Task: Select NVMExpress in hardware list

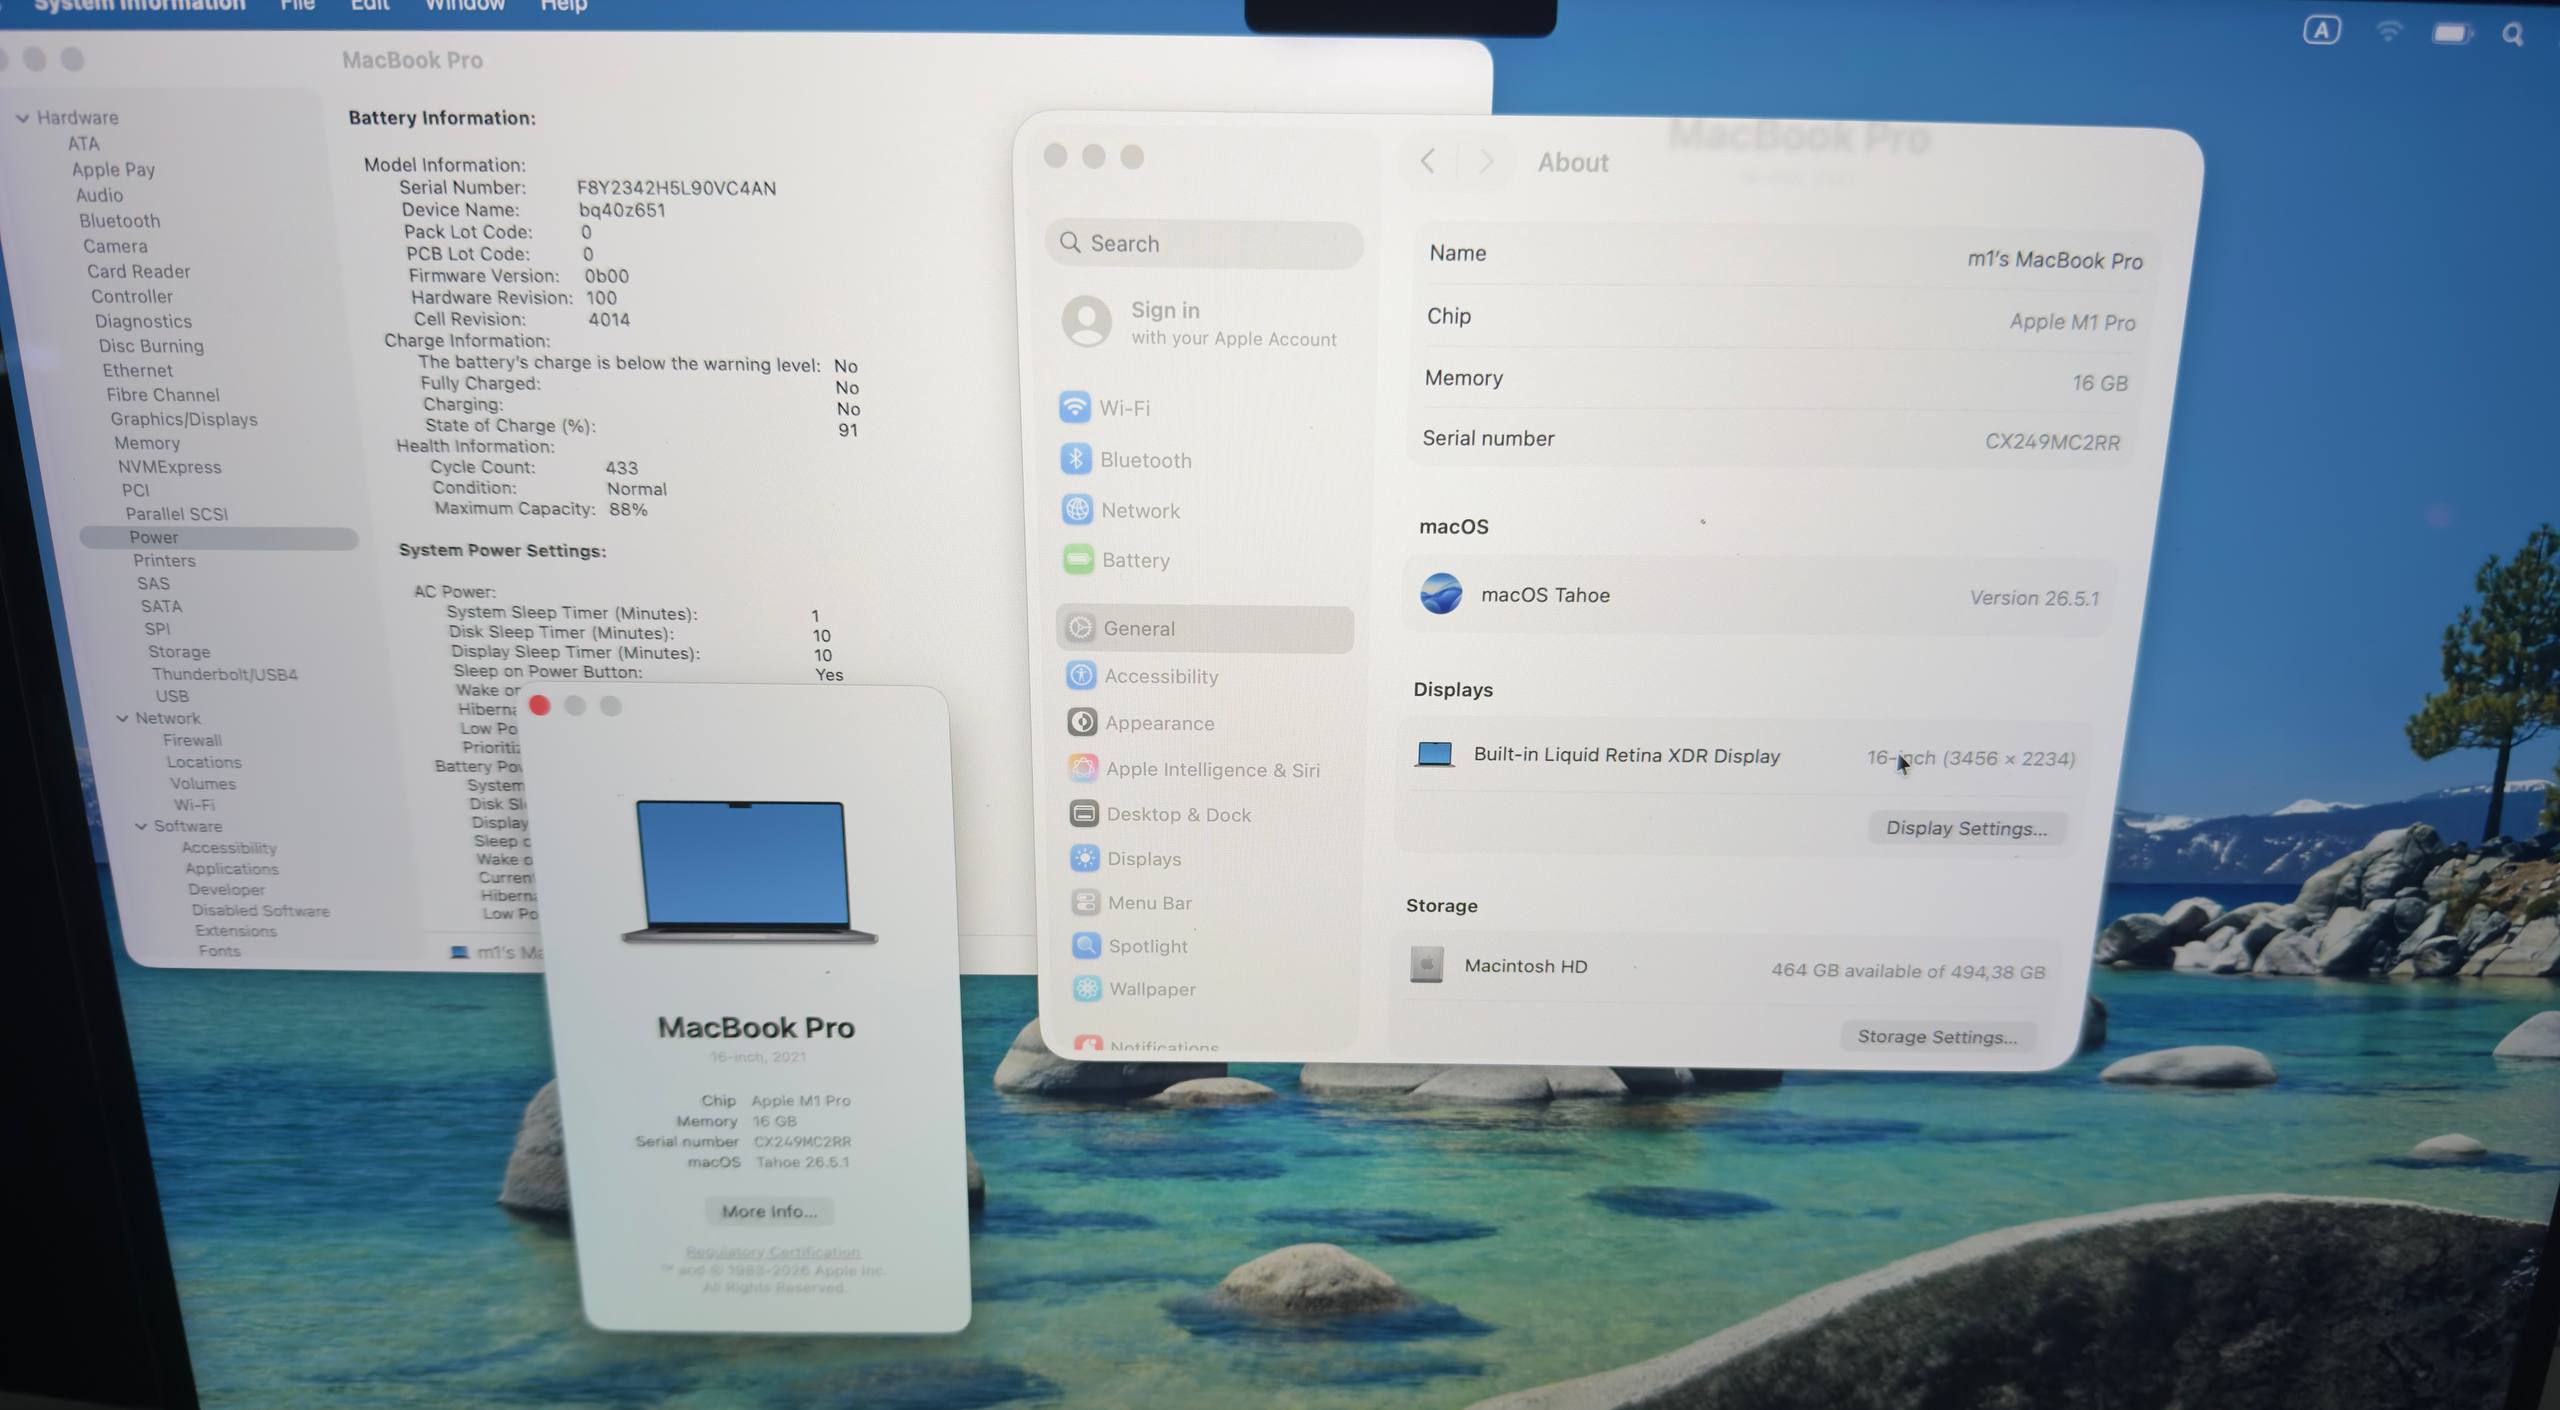Action: point(169,467)
